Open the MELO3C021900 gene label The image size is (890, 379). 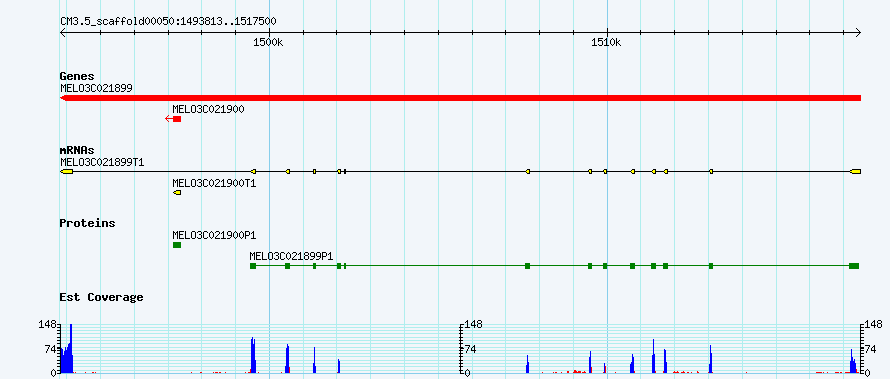pyautogui.click(x=208, y=110)
